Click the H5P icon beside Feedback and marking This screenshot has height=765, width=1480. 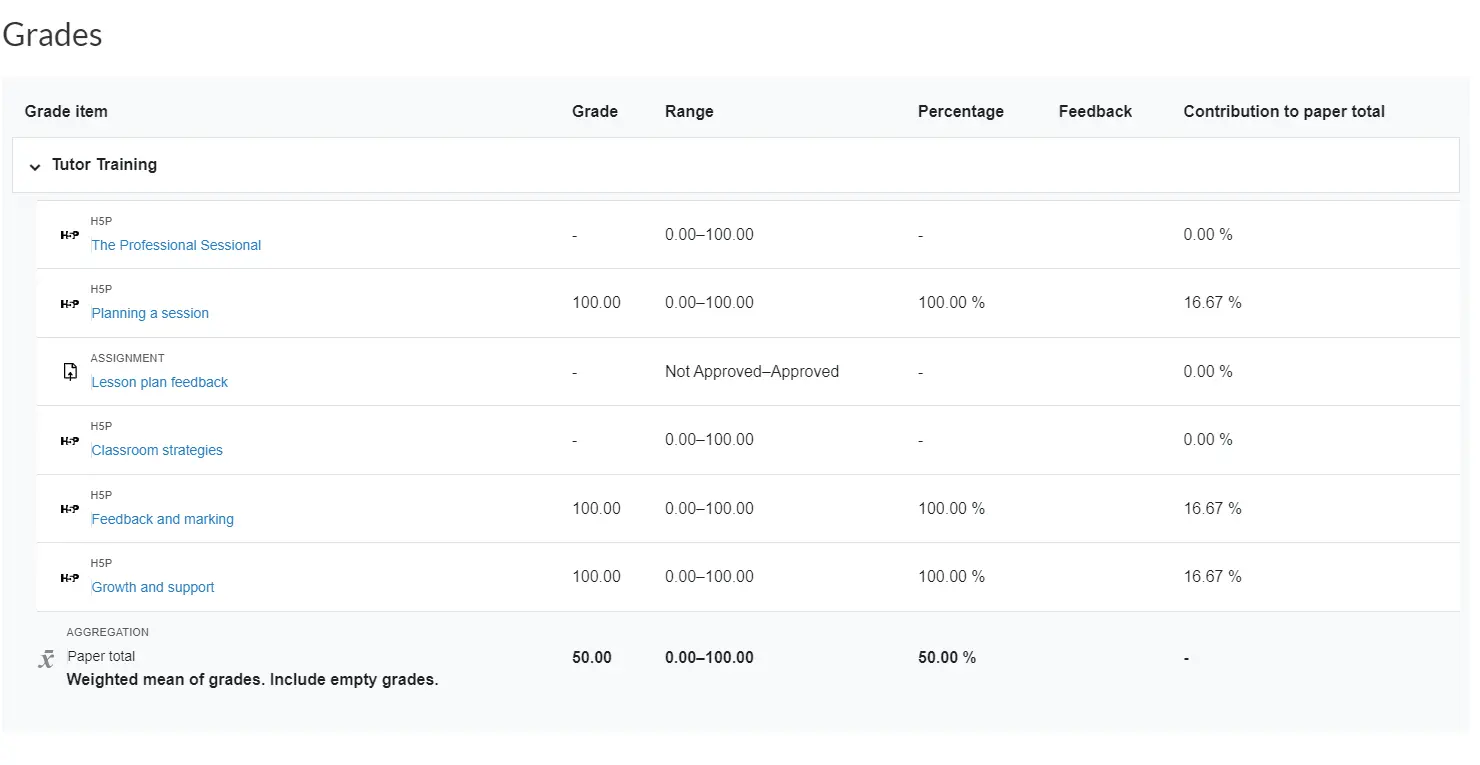pyautogui.click(x=69, y=509)
